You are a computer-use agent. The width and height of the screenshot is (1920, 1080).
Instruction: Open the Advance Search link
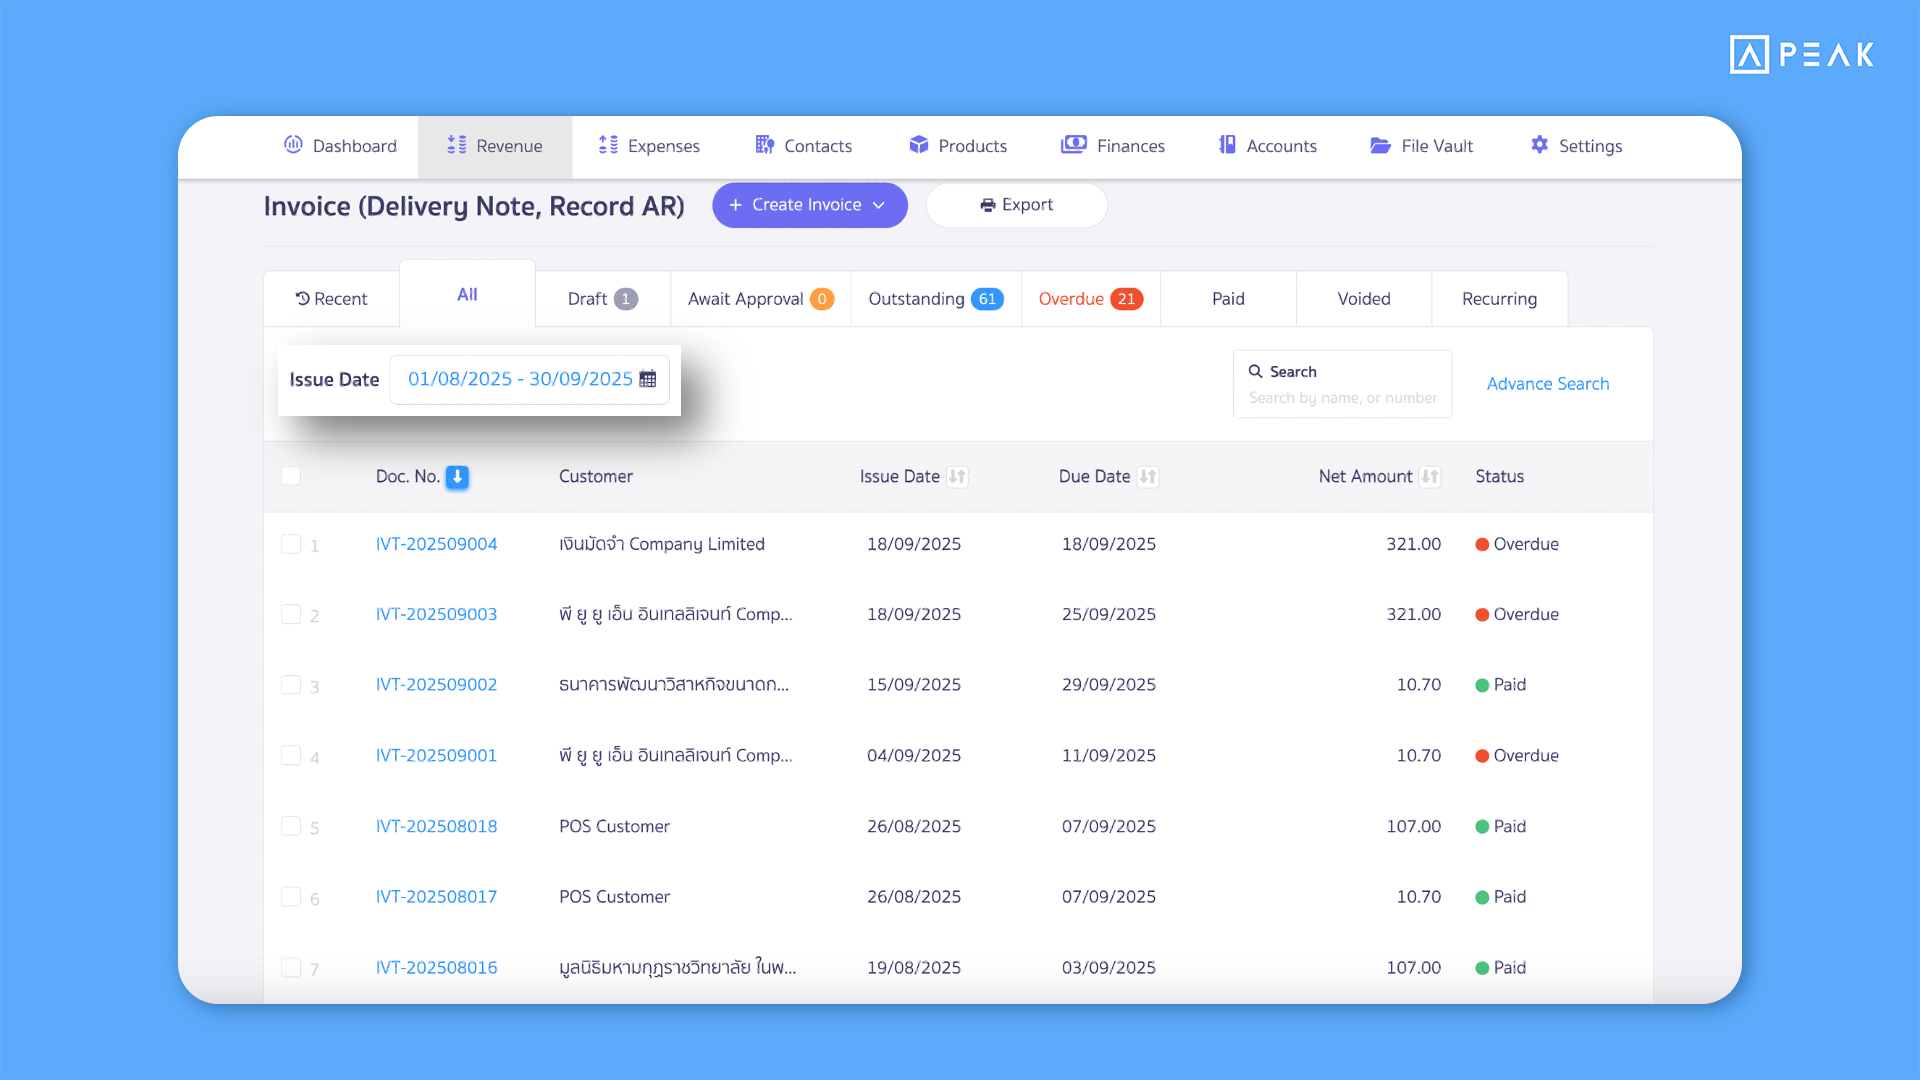click(x=1547, y=384)
